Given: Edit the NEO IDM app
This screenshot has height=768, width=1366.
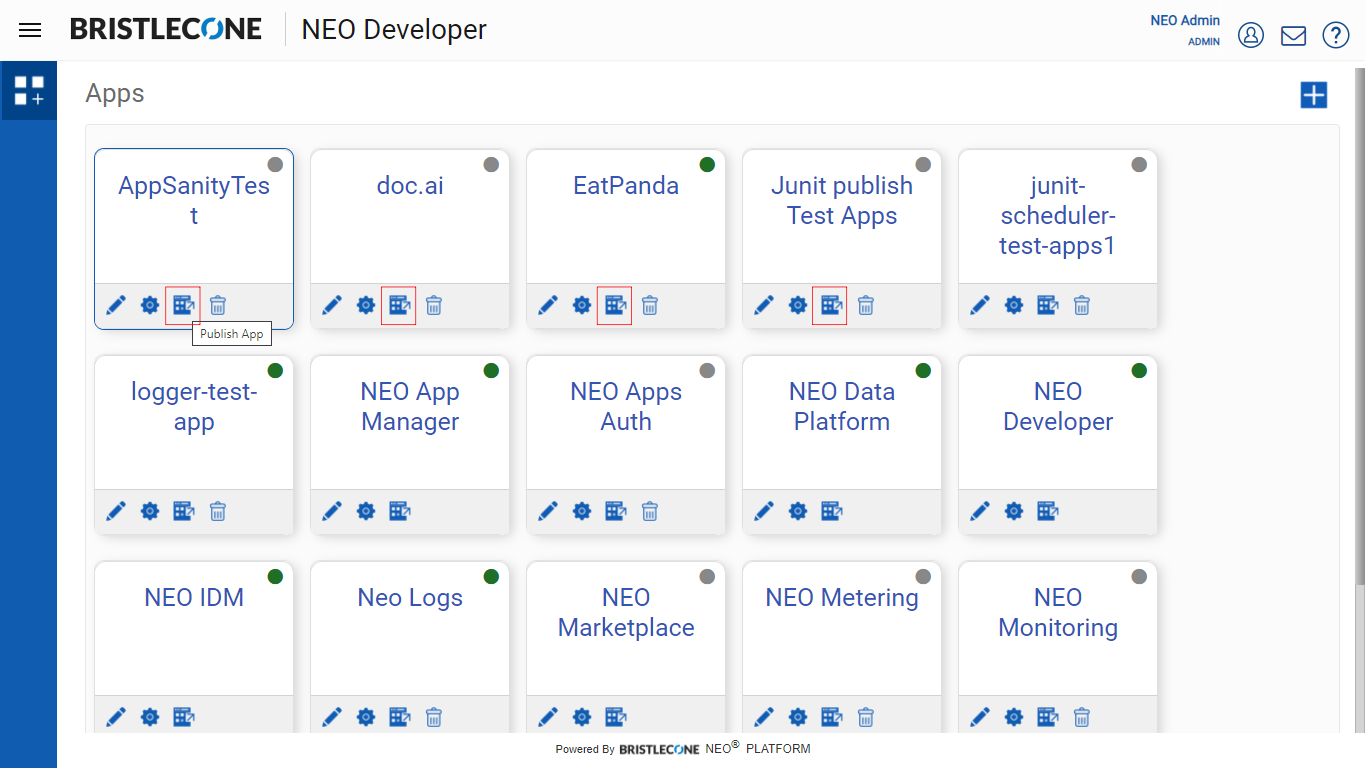Looking at the screenshot, I should pyautogui.click(x=116, y=717).
